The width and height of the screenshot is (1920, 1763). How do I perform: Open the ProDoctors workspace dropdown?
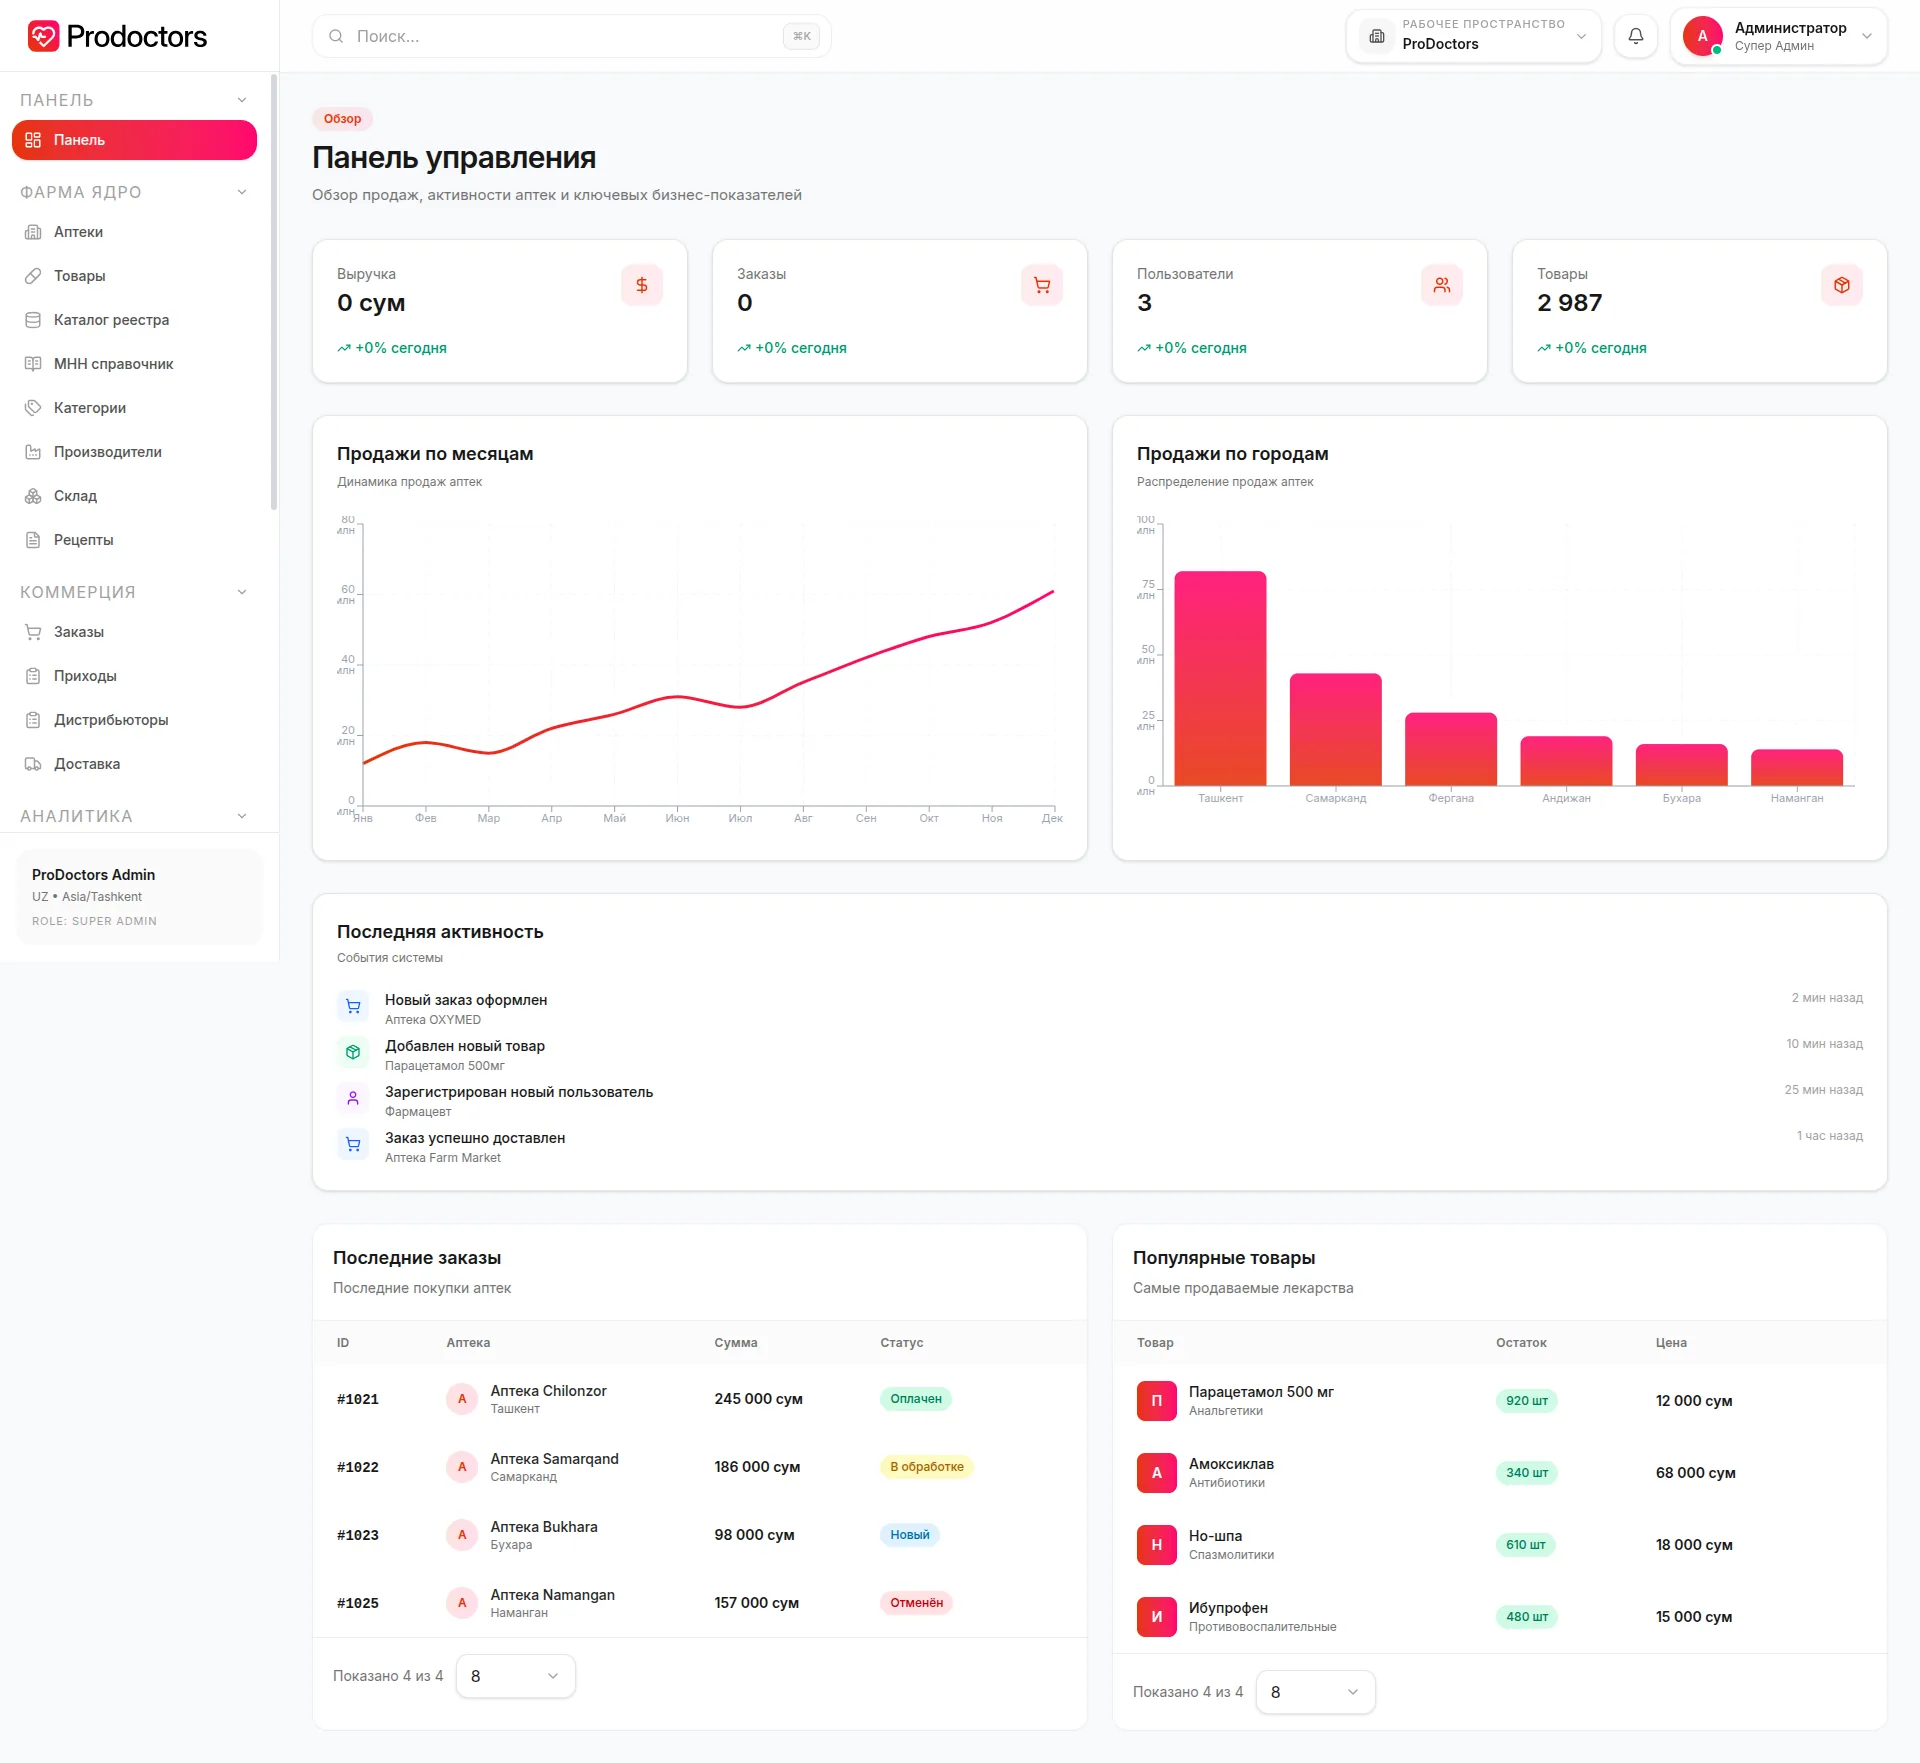[x=1473, y=36]
